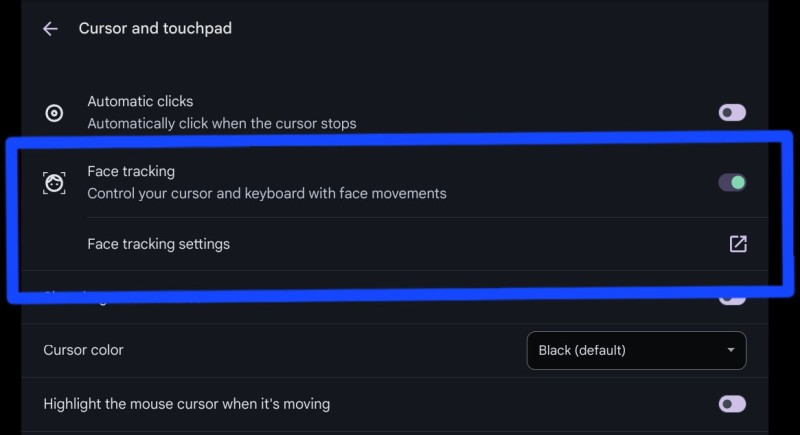Turn off the Face tracking toggle

coord(732,183)
